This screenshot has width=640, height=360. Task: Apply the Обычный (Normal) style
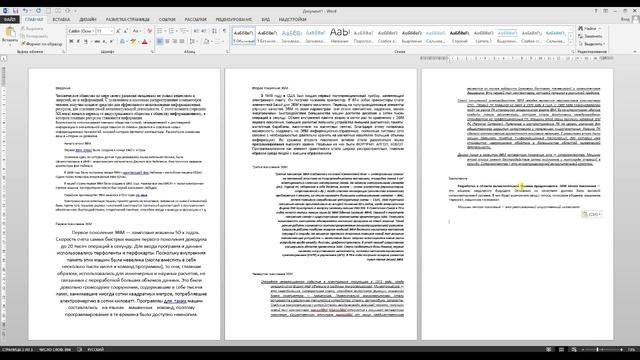point(244,36)
